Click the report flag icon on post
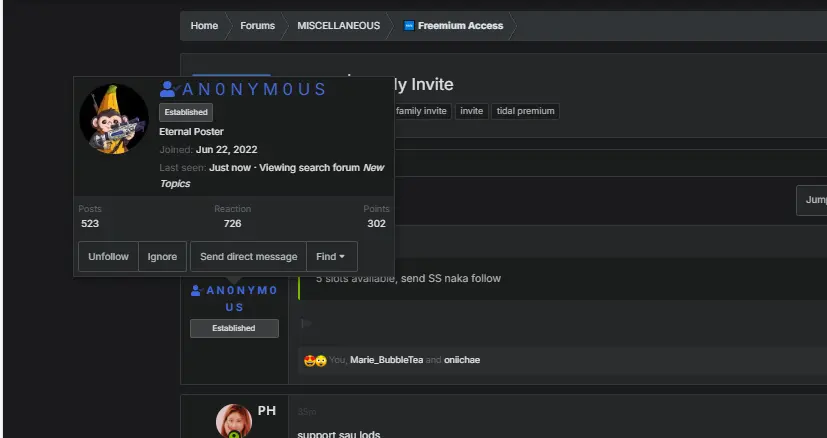 point(306,323)
